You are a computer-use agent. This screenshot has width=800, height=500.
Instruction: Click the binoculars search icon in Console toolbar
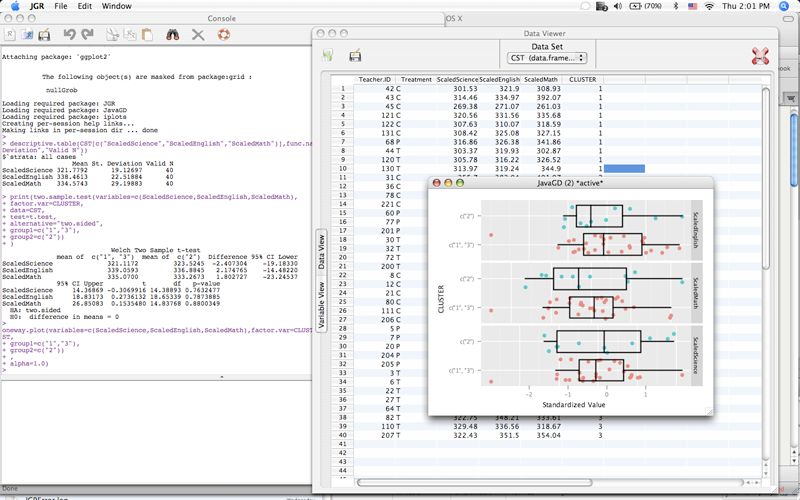[x=172, y=35]
